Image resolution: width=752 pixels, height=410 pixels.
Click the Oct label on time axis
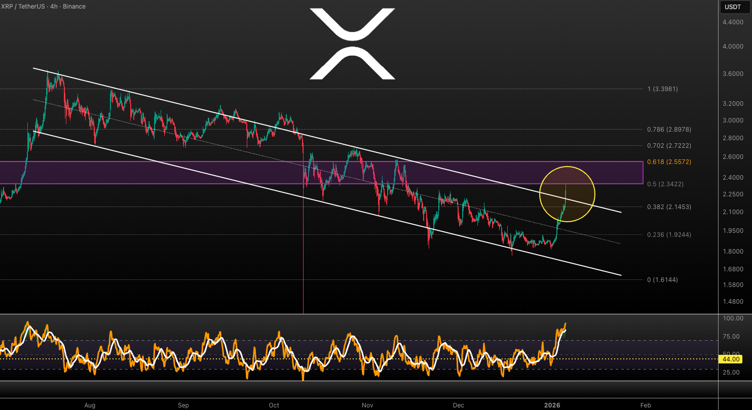pyautogui.click(x=274, y=404)
